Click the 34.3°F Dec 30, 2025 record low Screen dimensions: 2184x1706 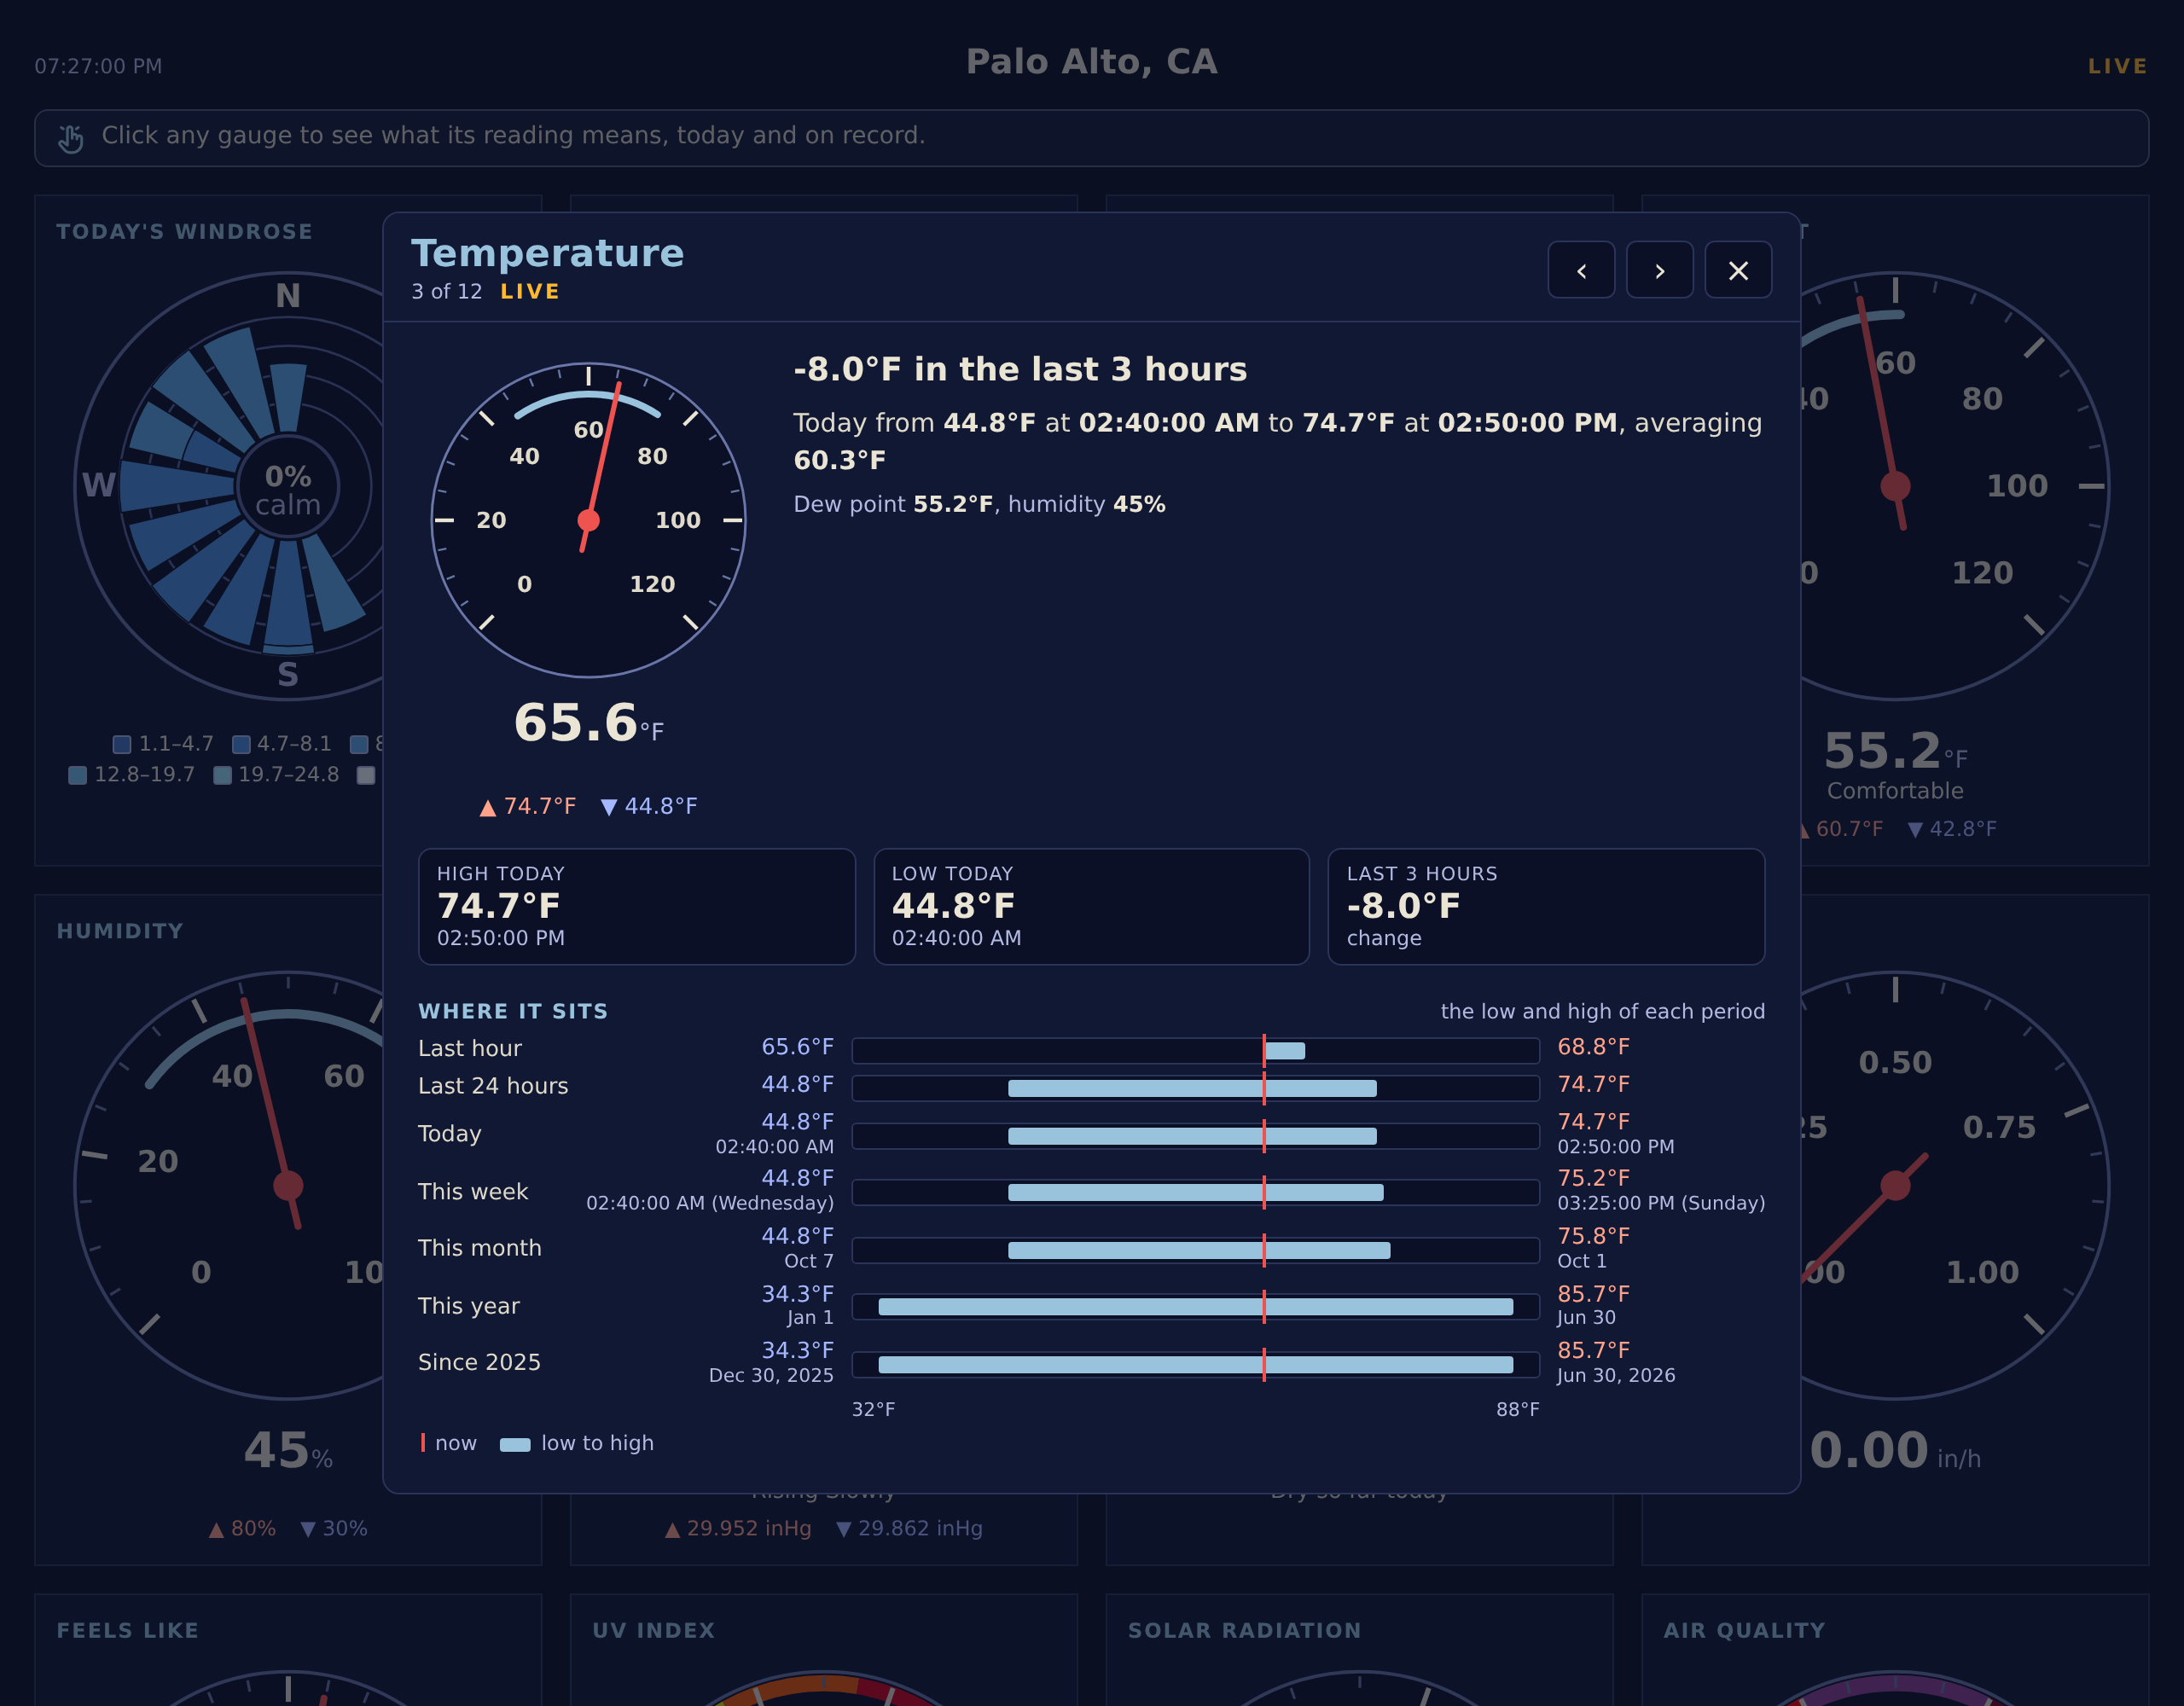[771, 1362]
